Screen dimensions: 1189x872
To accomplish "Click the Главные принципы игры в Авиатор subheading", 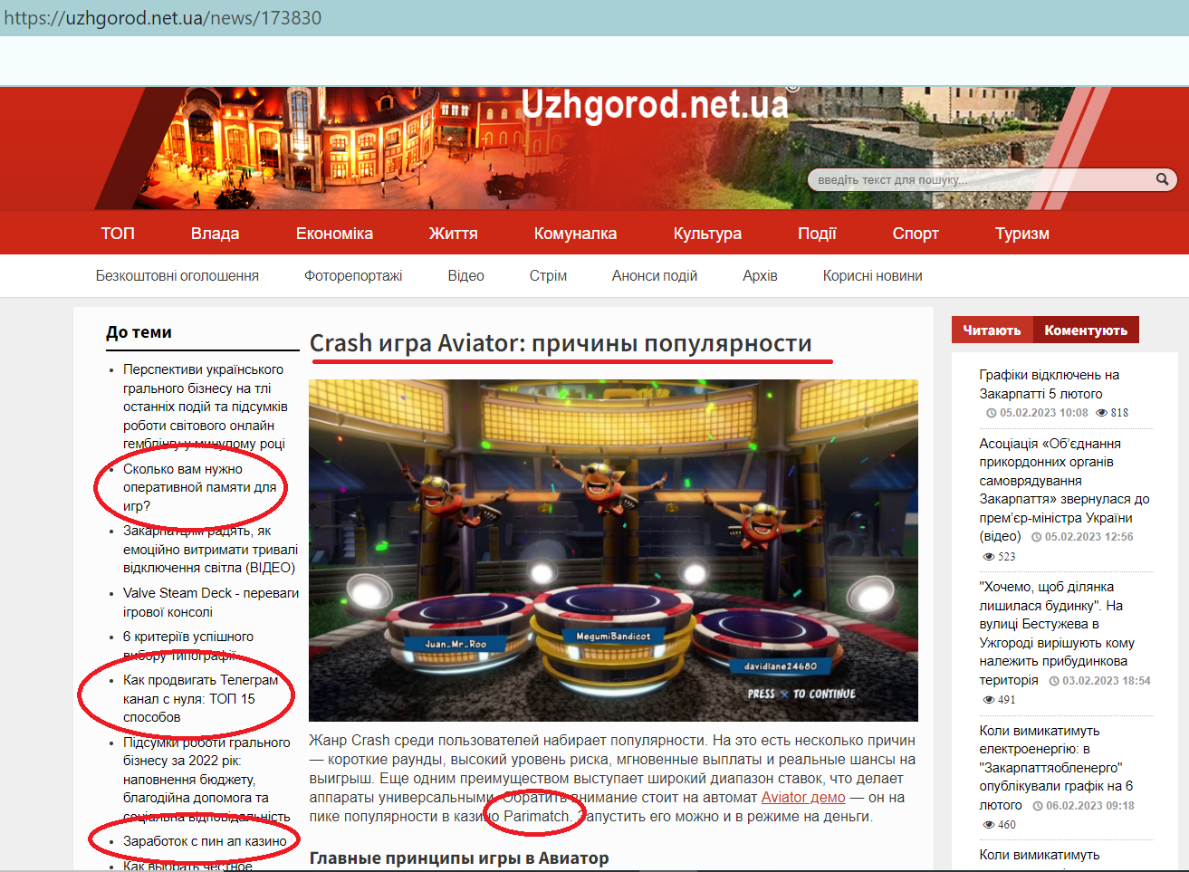I will tap(459, 858).
